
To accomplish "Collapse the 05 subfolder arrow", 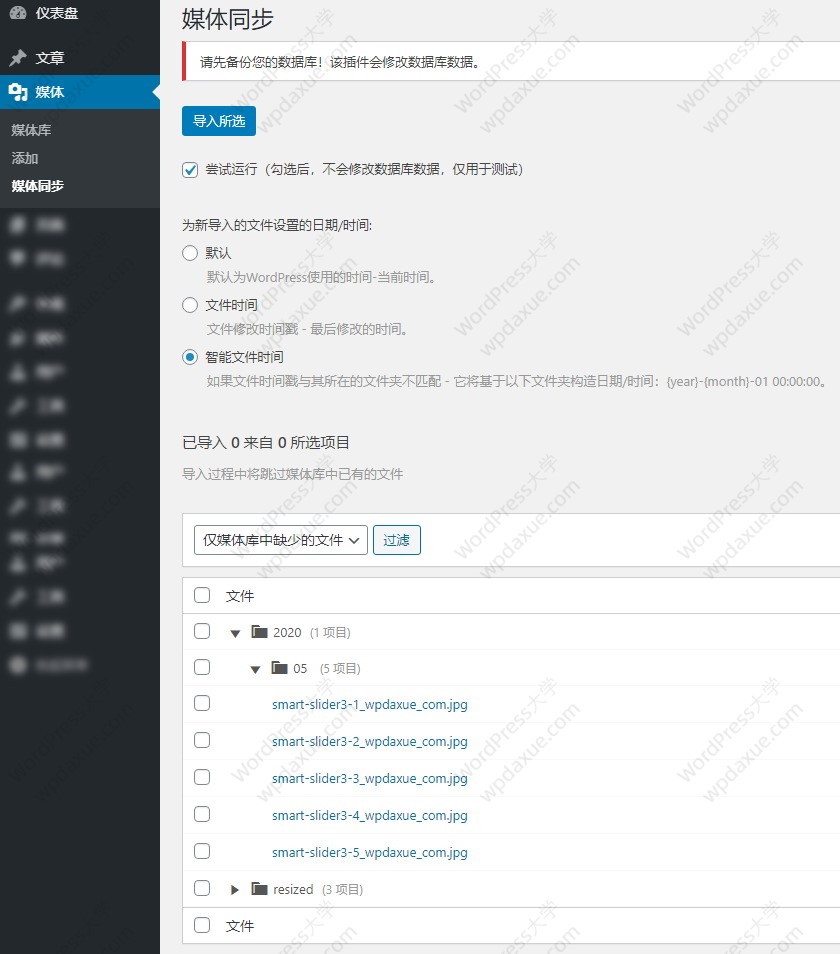I will [255, 669].
